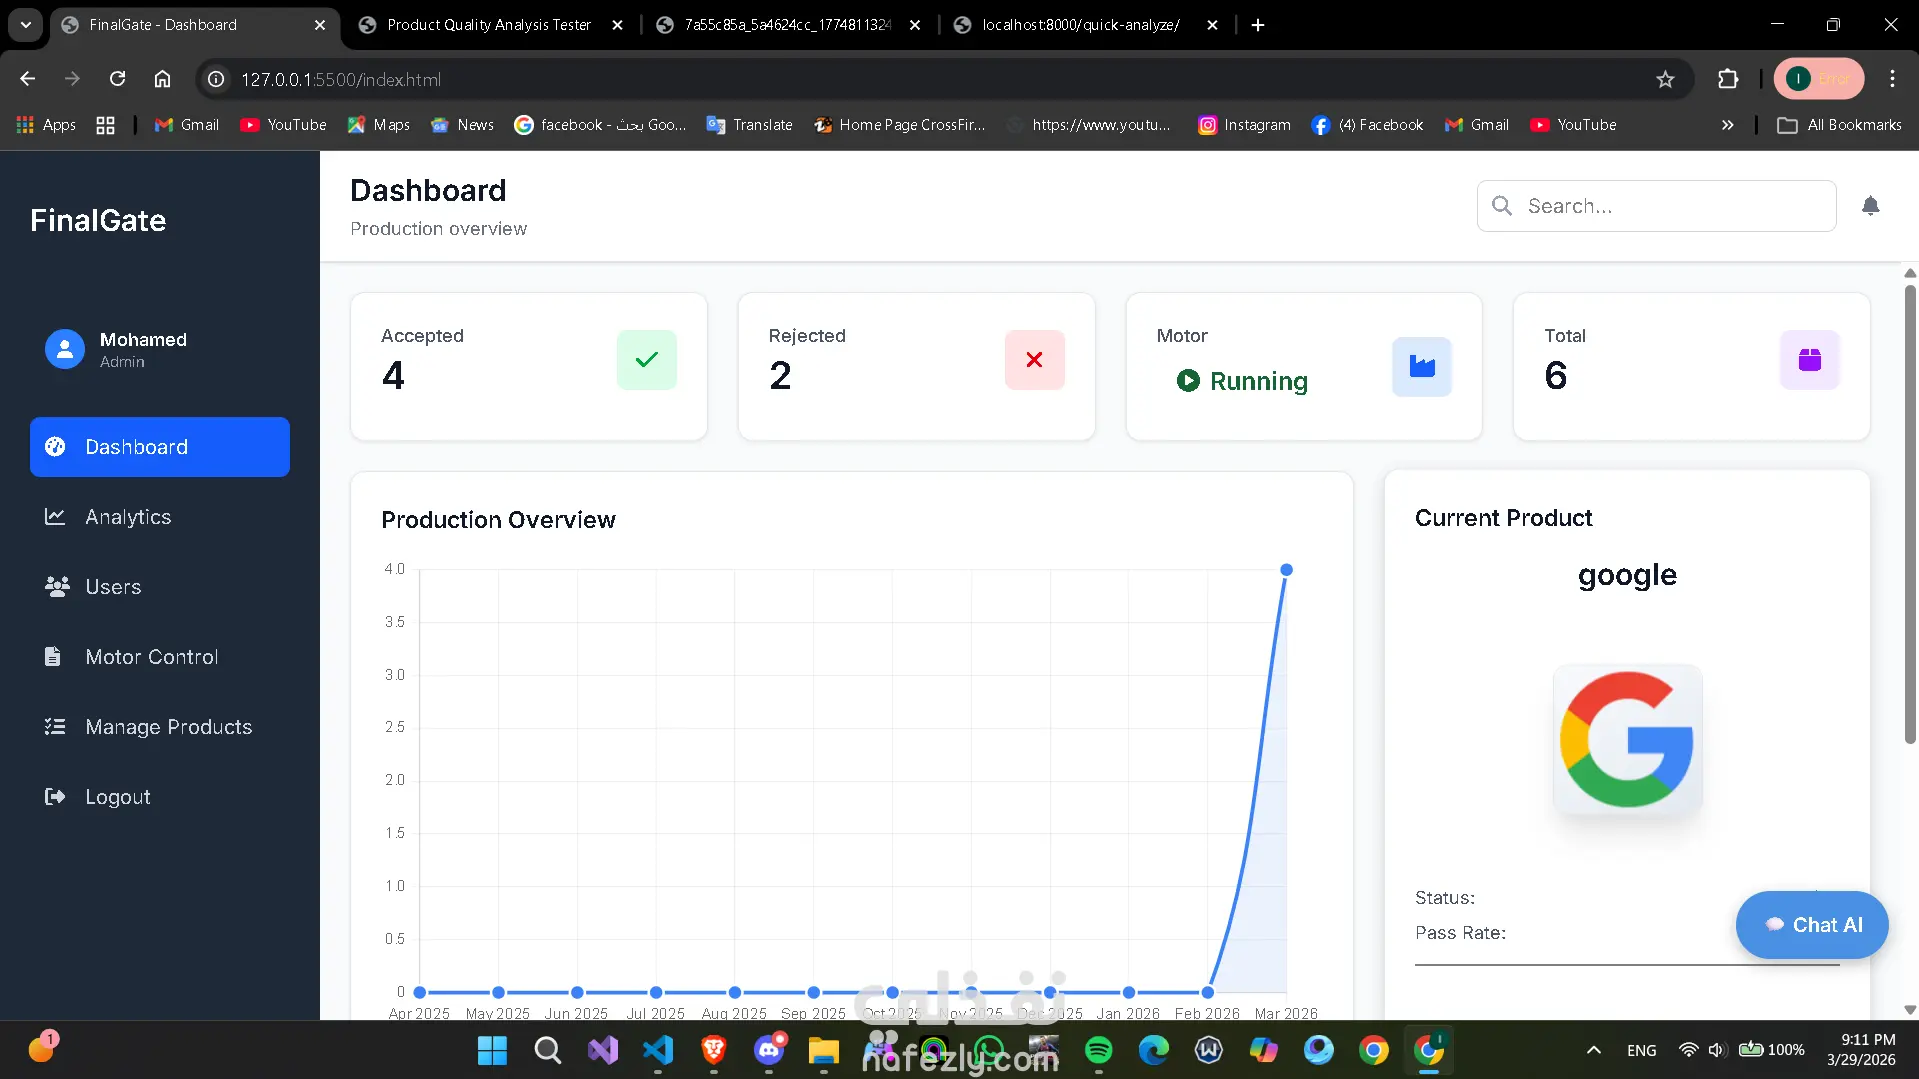Viewport: 1919px width, 1079px height.
Task: Close the FinalGate Dashboard tab
Action: (x=320, y=25)
